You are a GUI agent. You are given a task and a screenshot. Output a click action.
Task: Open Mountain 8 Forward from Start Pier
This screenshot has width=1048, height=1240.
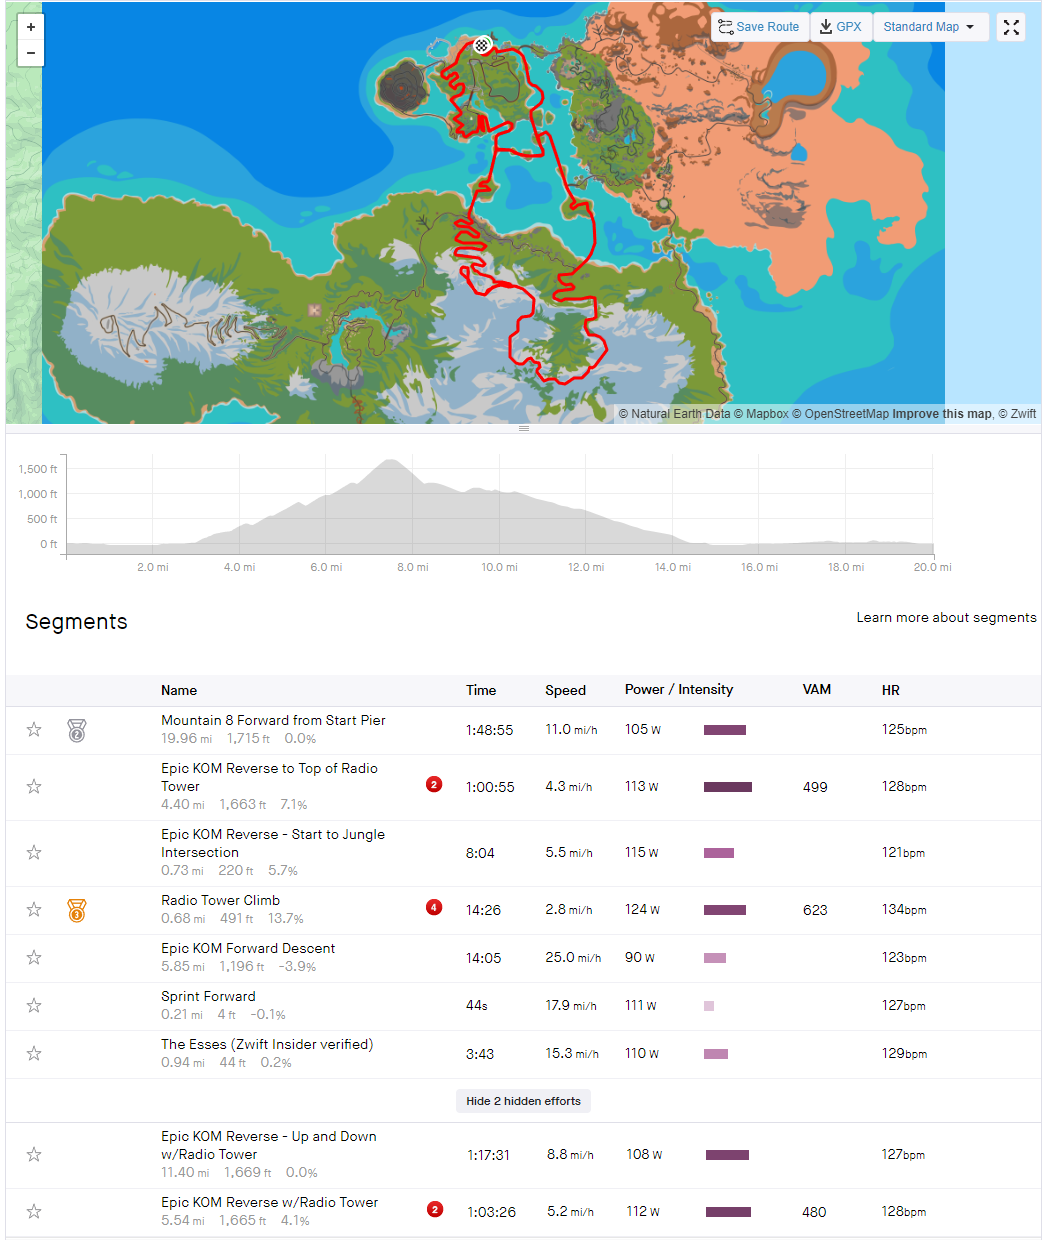click(x=273, y=720)
